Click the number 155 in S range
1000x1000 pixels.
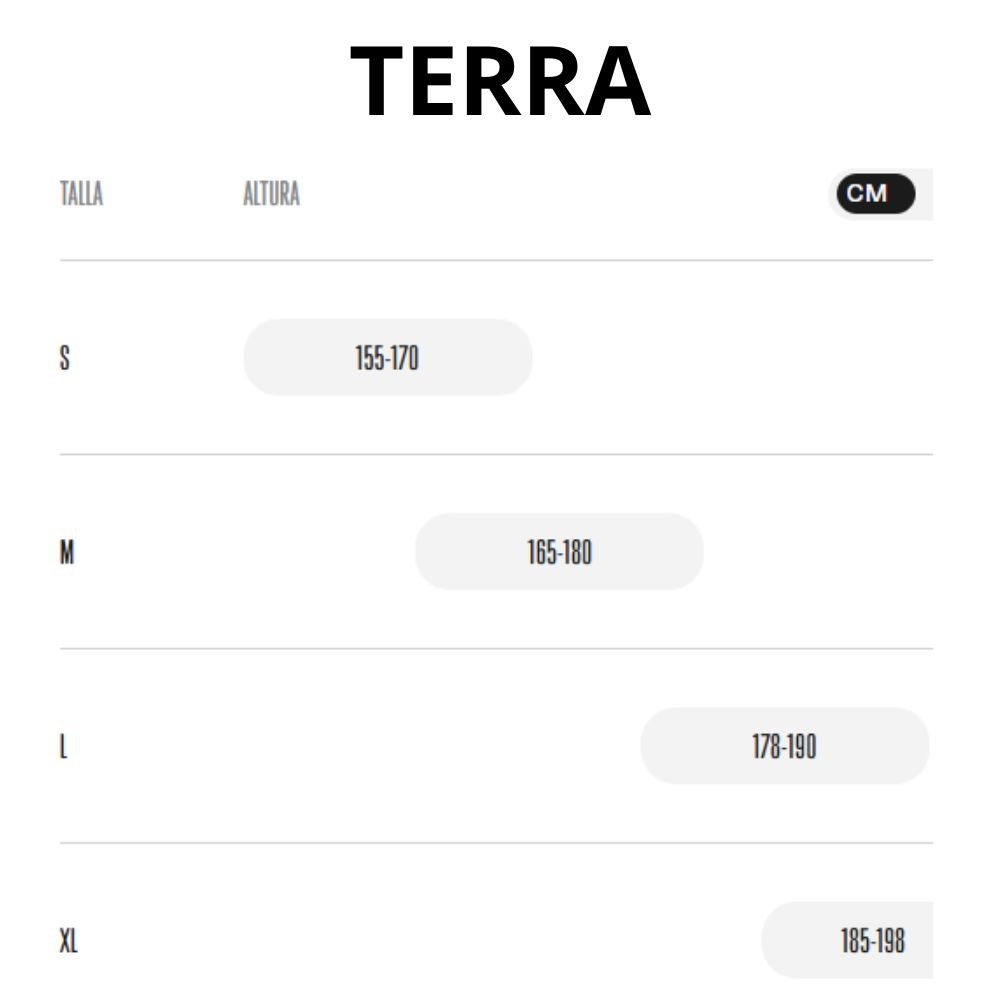[370, 358]
